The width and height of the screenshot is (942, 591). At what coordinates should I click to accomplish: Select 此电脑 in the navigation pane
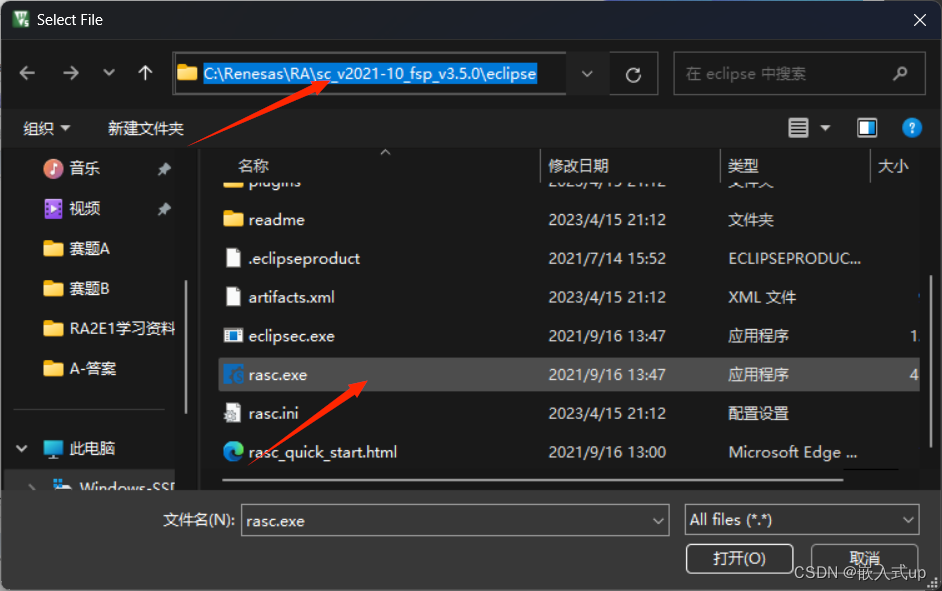click(91, 448)
